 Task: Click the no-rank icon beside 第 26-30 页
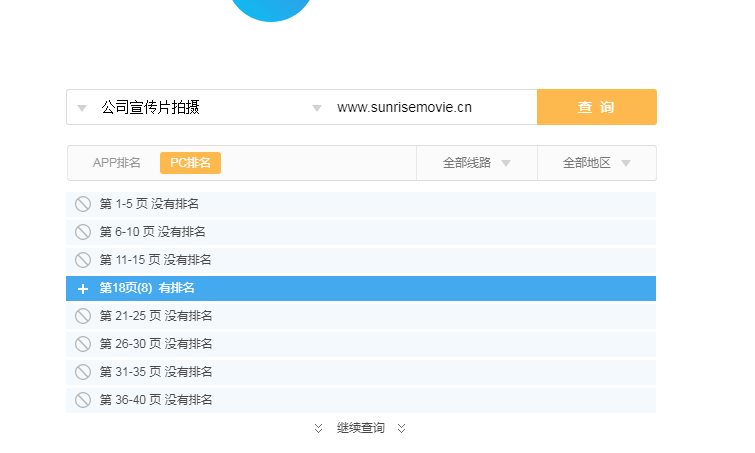pos(83,344)
